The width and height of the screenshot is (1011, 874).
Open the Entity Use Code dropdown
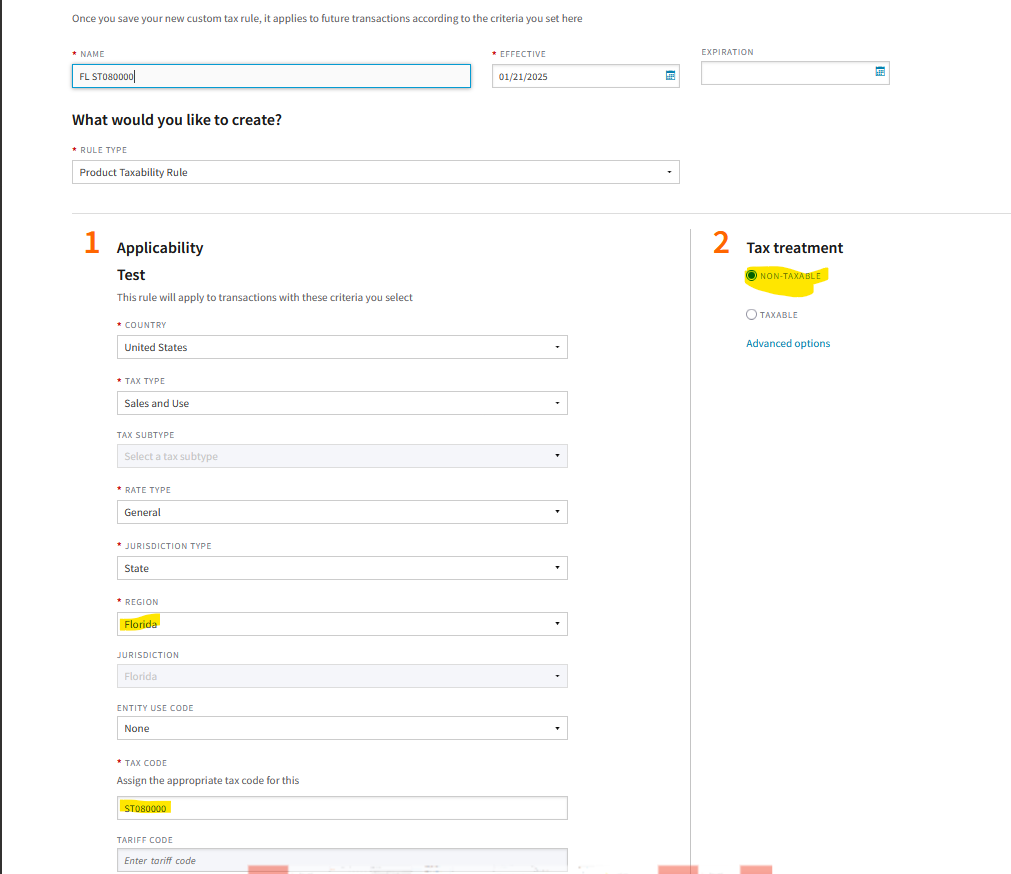coord(342,728)
